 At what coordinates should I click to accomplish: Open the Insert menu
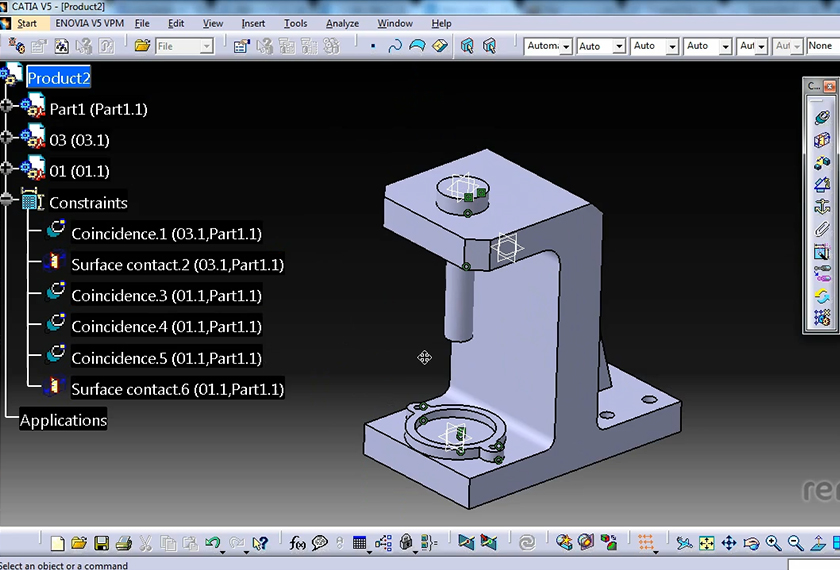(x=253, y=23)
